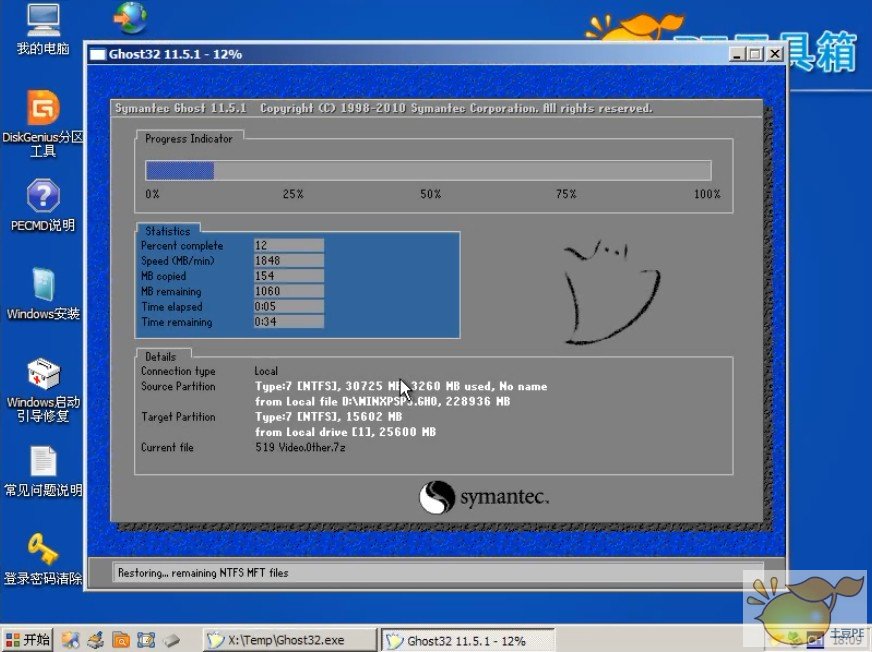Click the blue screen-capture quick launch icon

[146, 640]
